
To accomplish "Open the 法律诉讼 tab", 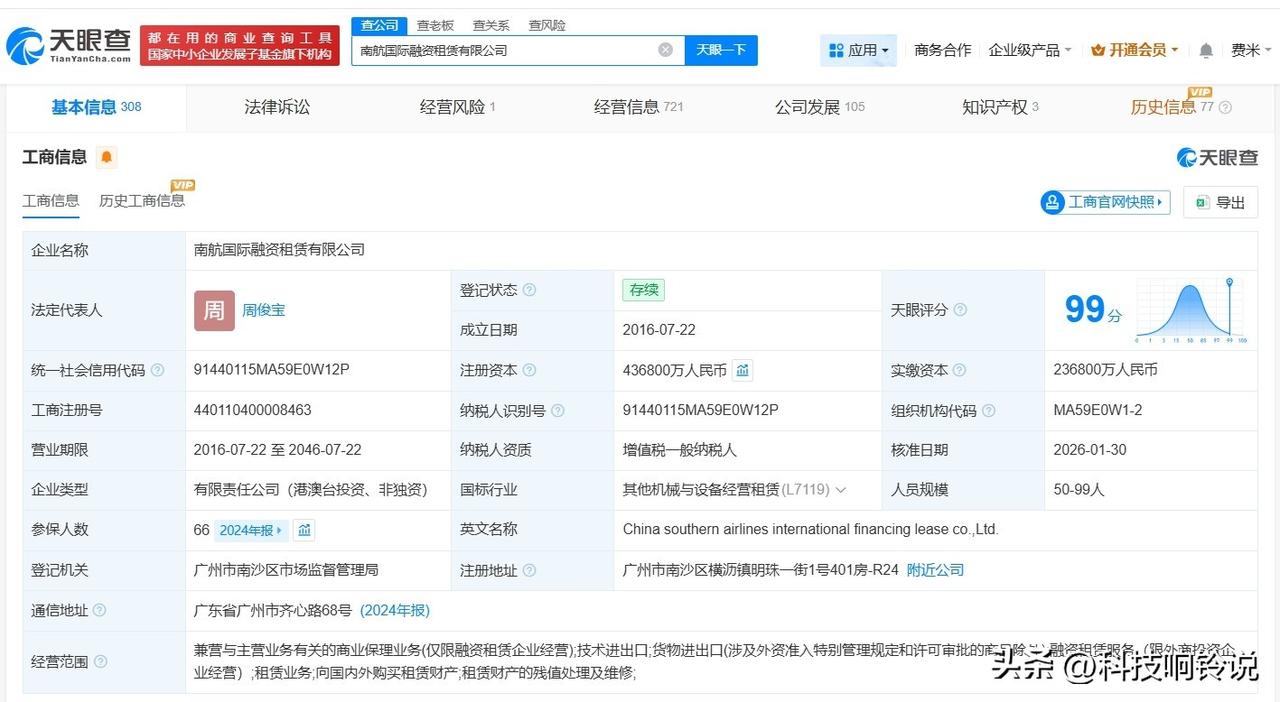I will point(277,107).
